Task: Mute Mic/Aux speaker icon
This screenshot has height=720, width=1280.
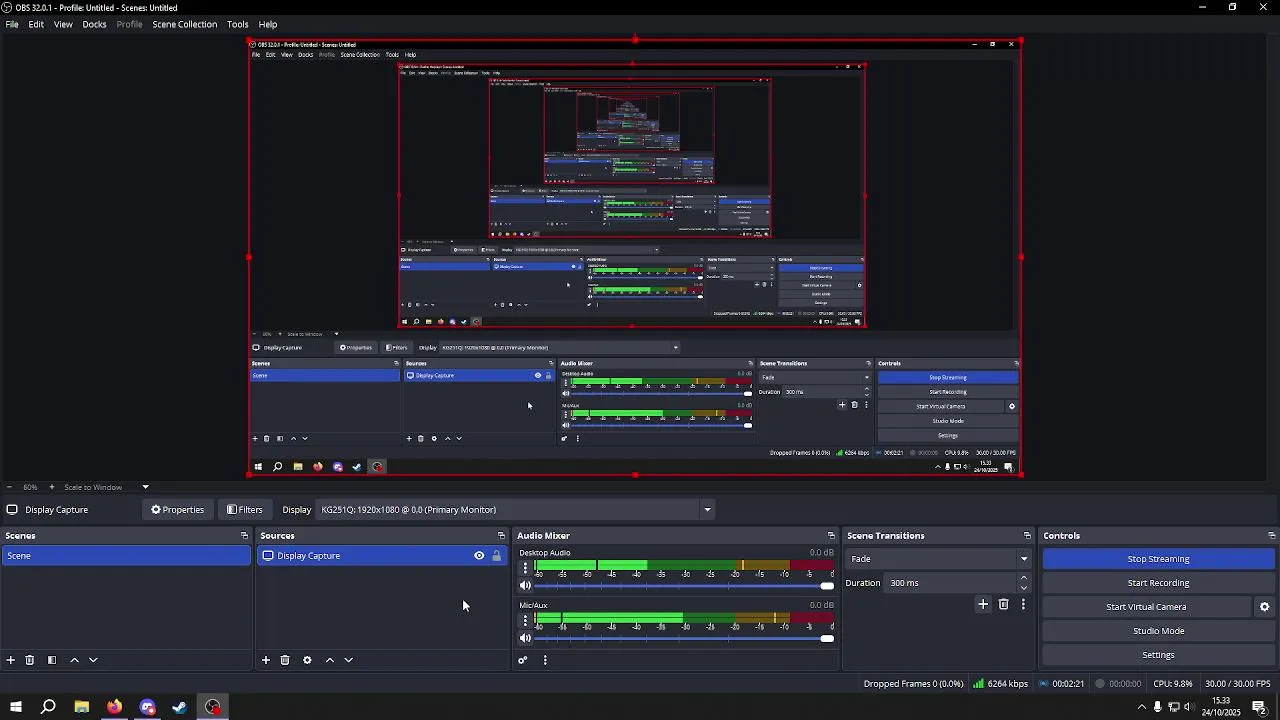Action: coord(526,638)
